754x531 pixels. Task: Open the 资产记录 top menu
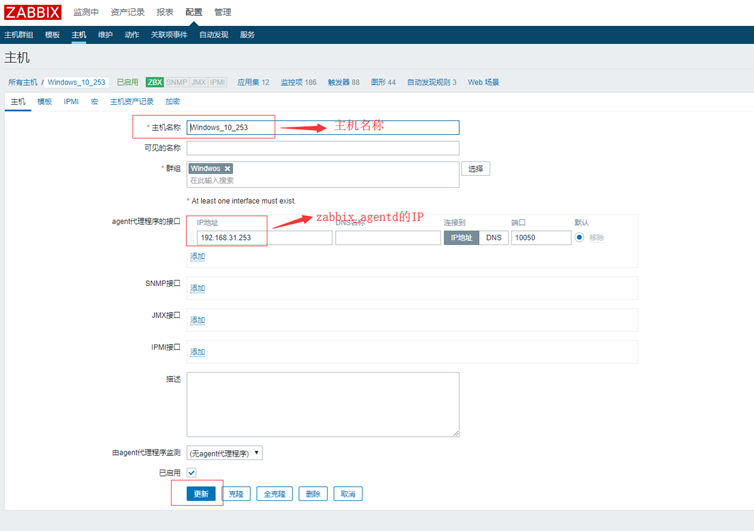pyautogui.click(x=127, y=12)
